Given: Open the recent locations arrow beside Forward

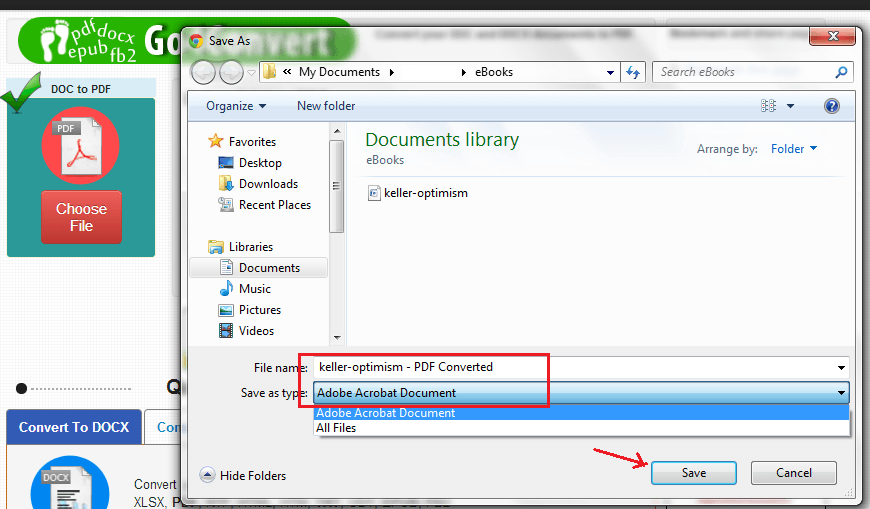Looking at the screenshot, I should coord(251,73).
